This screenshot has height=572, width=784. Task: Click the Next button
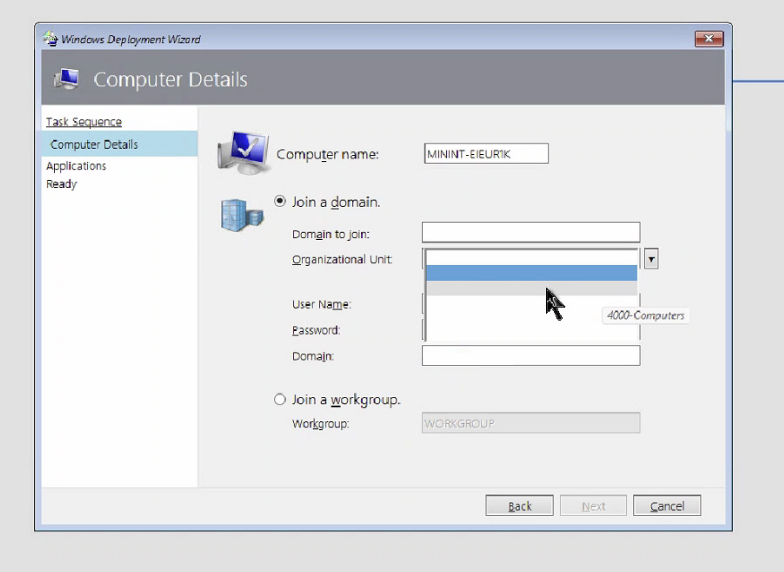594,506
